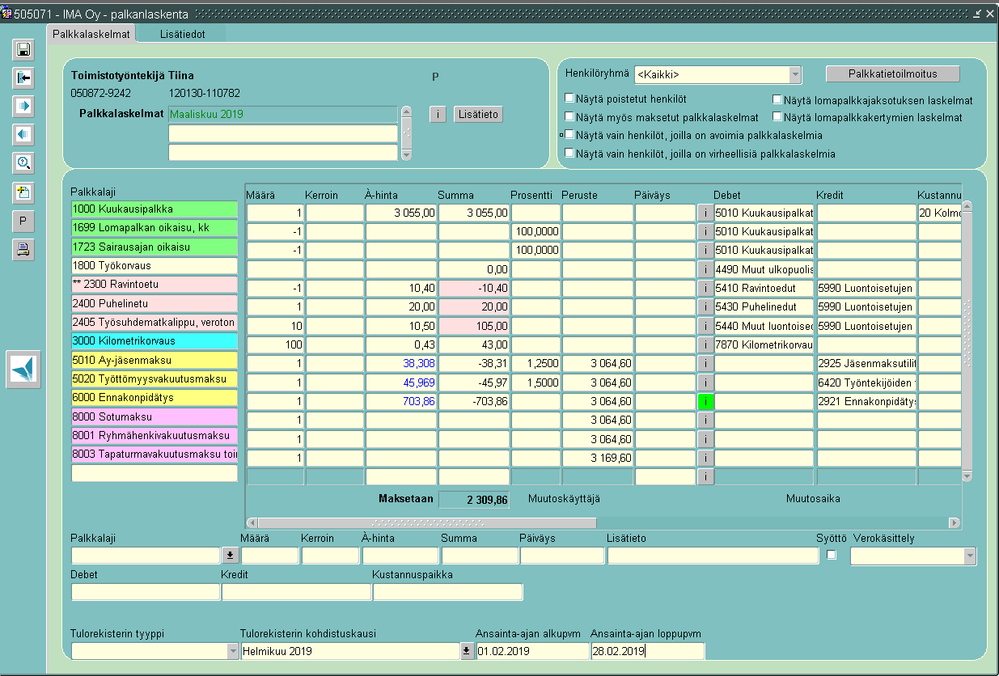Switch to the Palkkalaskelmat tab

point(91,34)
